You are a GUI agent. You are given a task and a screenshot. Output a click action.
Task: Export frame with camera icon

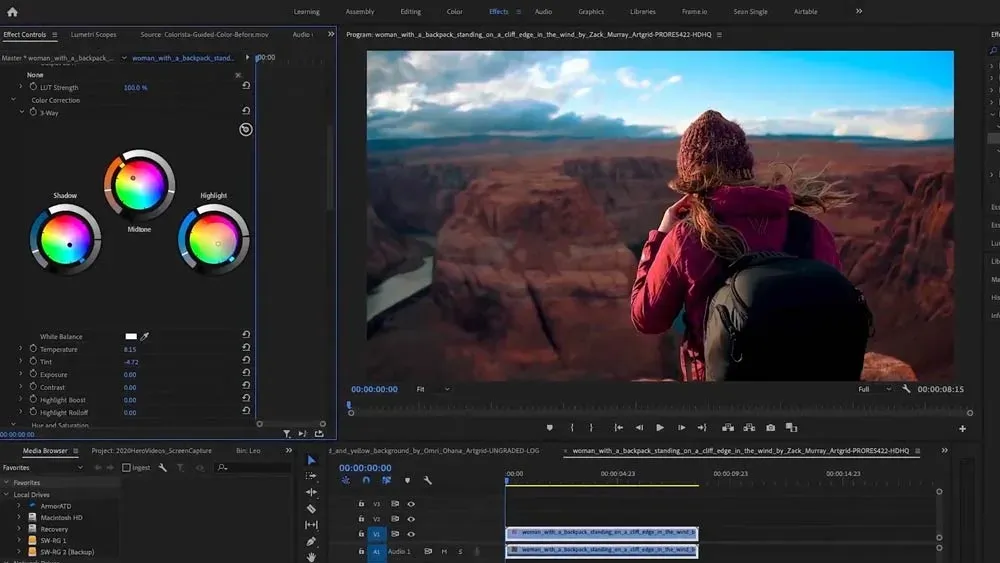pos(770,428)
